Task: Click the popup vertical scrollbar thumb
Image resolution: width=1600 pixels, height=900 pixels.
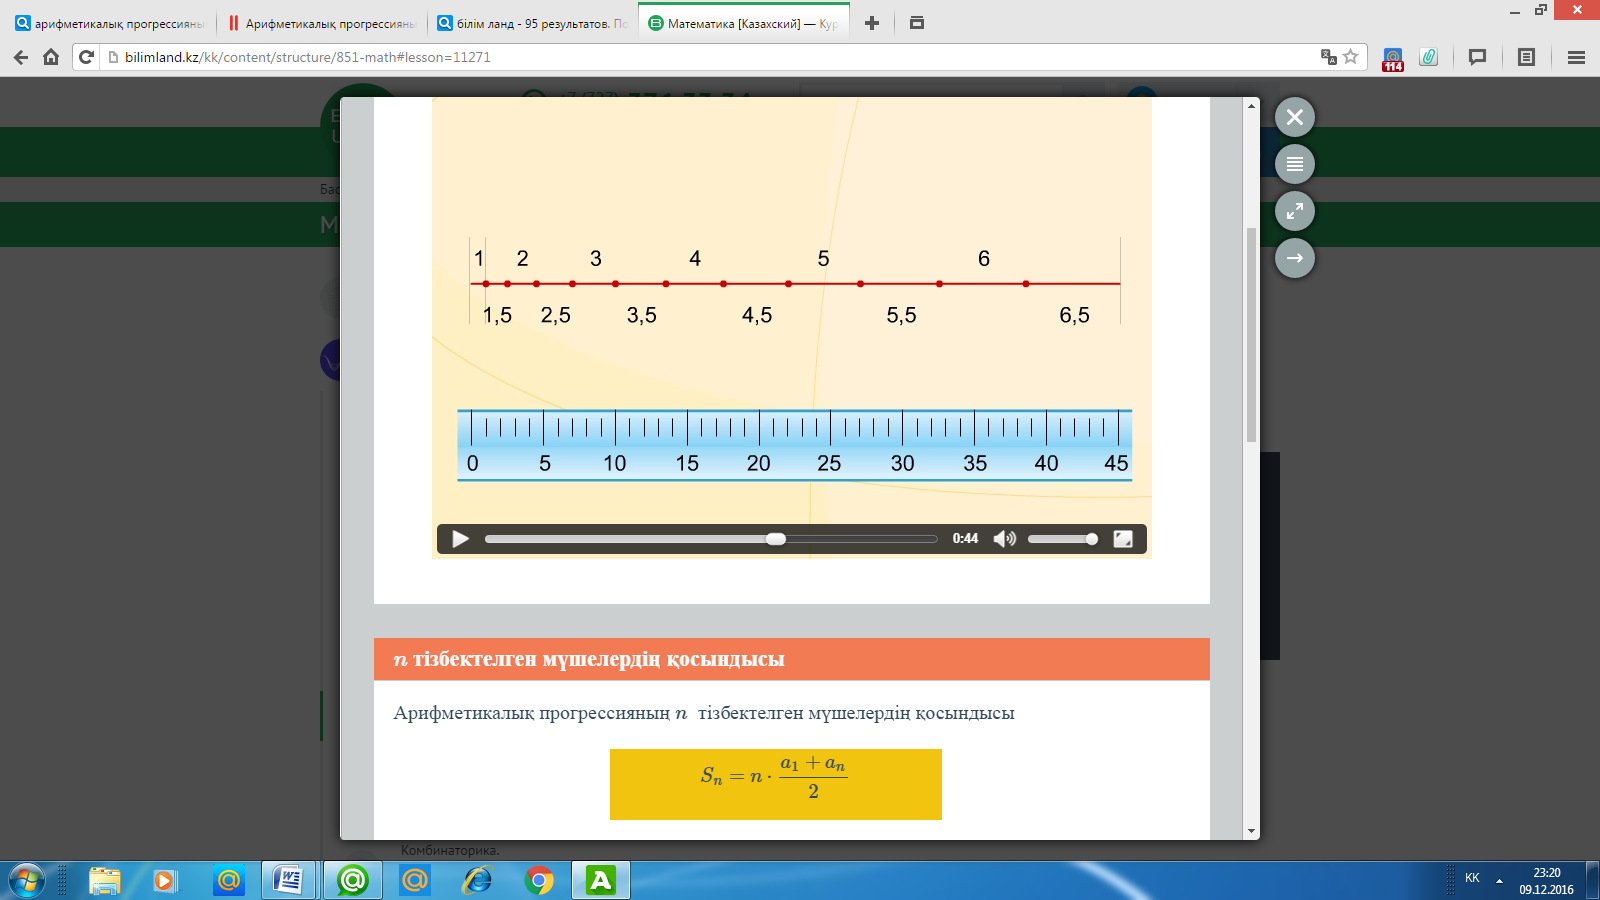Action: 1251,335
